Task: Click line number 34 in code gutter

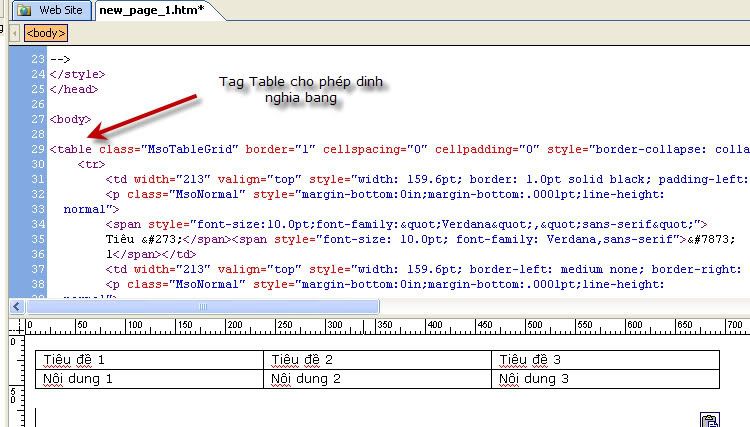Action: 38,224
